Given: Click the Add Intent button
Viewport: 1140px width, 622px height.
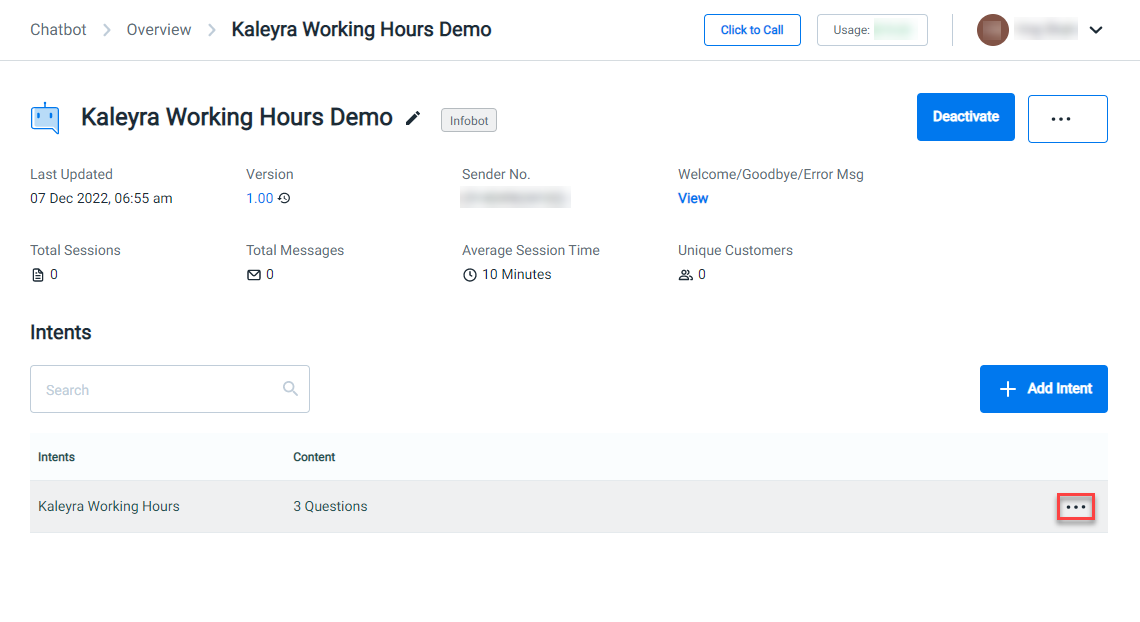Looking at the screenshot, I should tap(1043, 389).
